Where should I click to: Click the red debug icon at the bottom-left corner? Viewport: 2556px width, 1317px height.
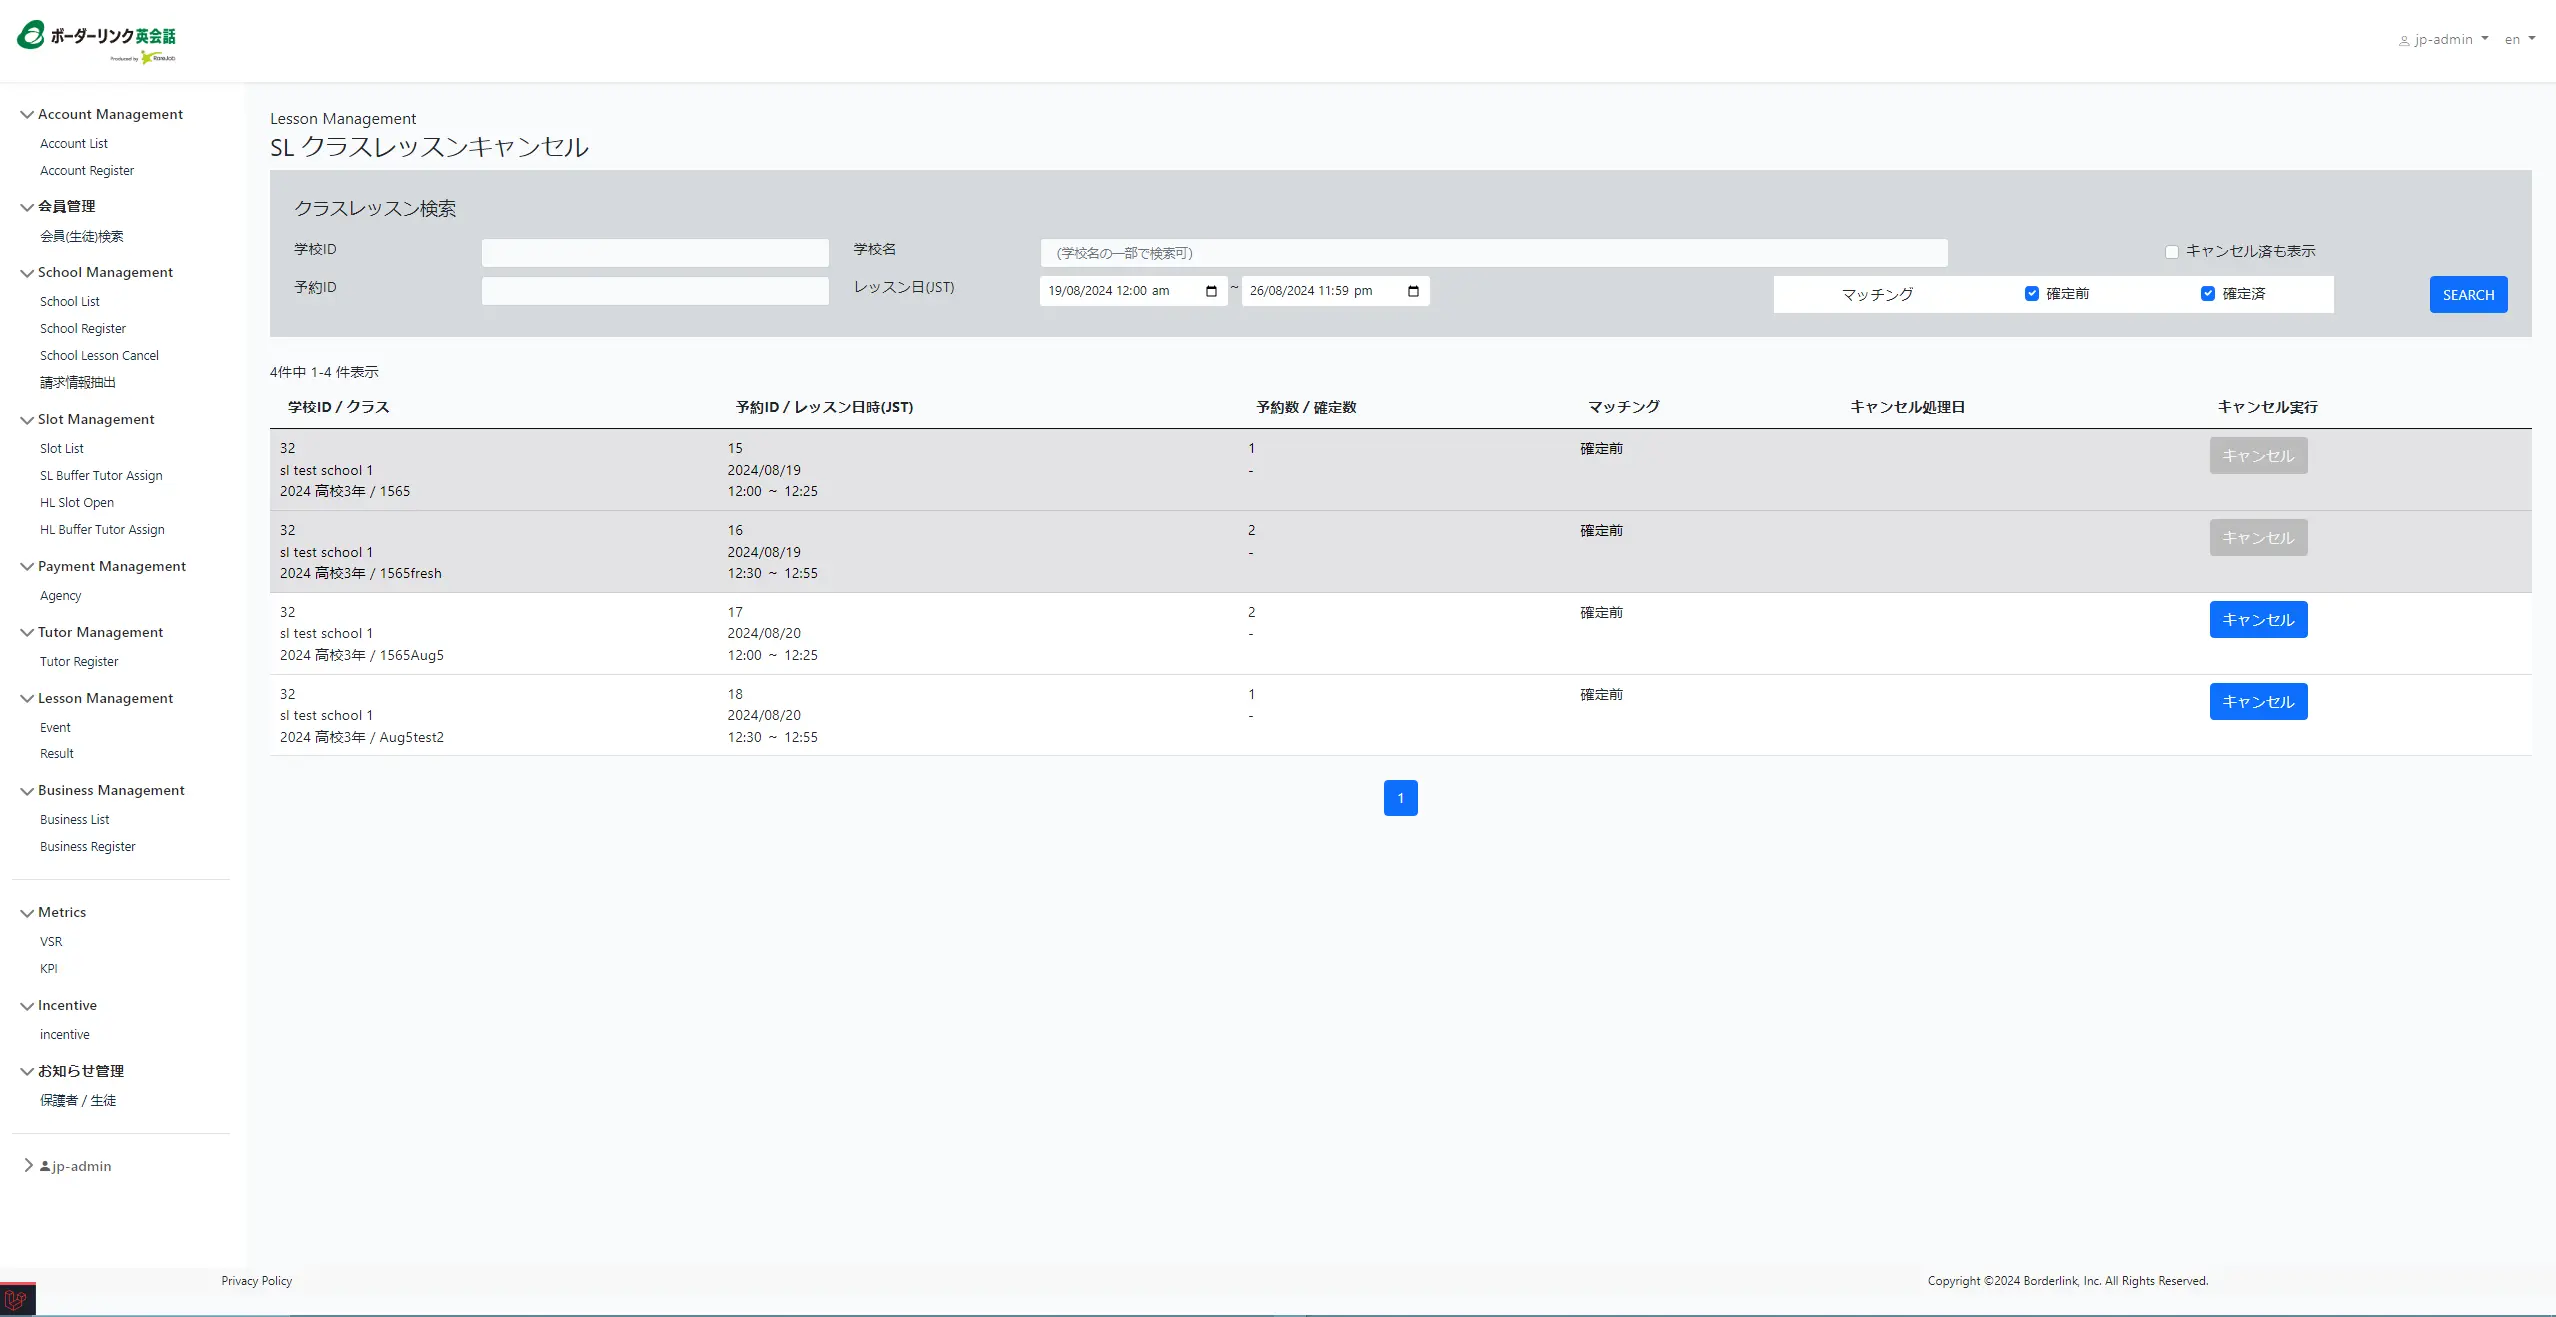(x=17, y=1300)
